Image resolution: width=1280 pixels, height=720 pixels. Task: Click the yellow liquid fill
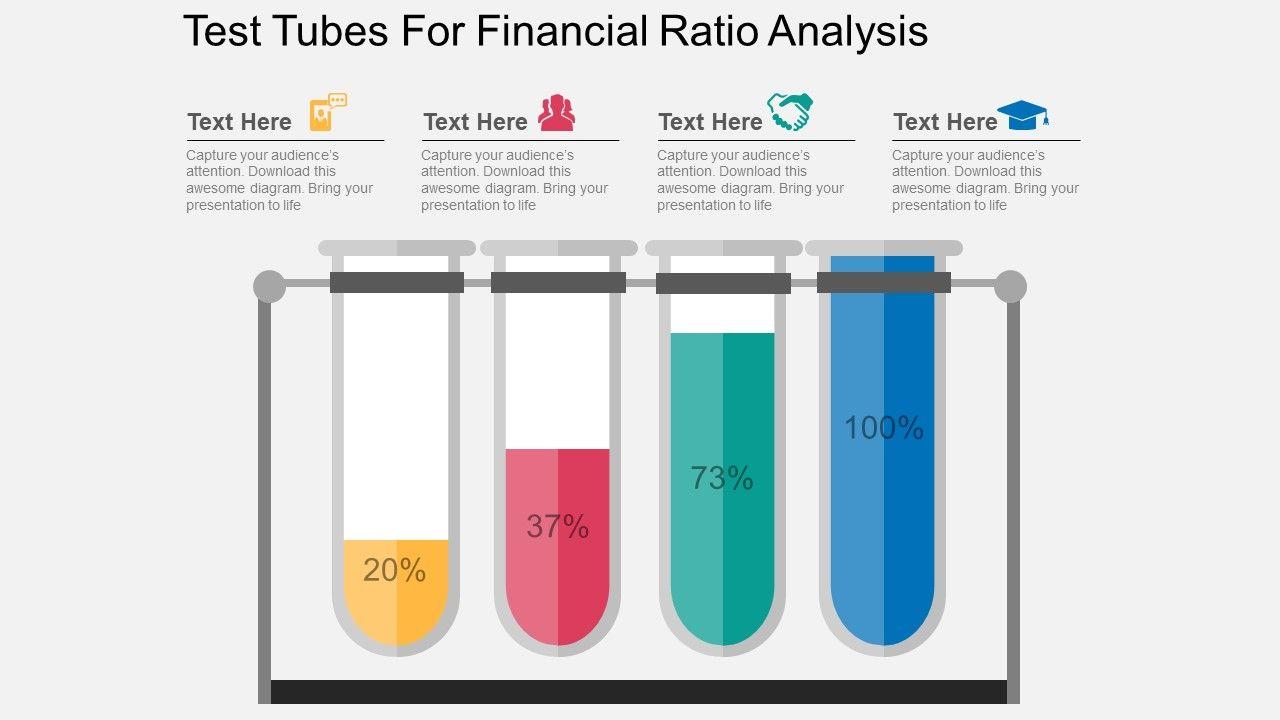(x=397, y=610)
